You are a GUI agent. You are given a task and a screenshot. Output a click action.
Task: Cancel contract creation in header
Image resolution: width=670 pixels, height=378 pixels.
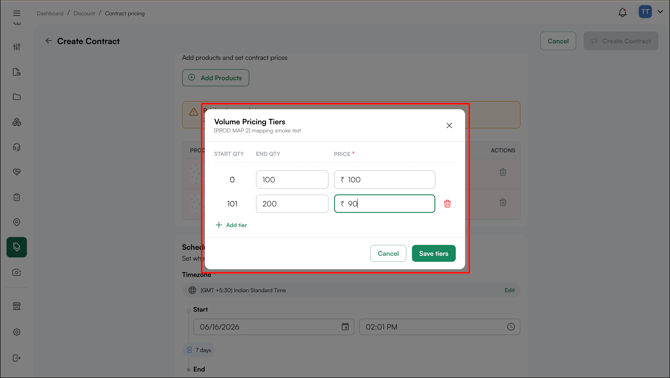558,41
